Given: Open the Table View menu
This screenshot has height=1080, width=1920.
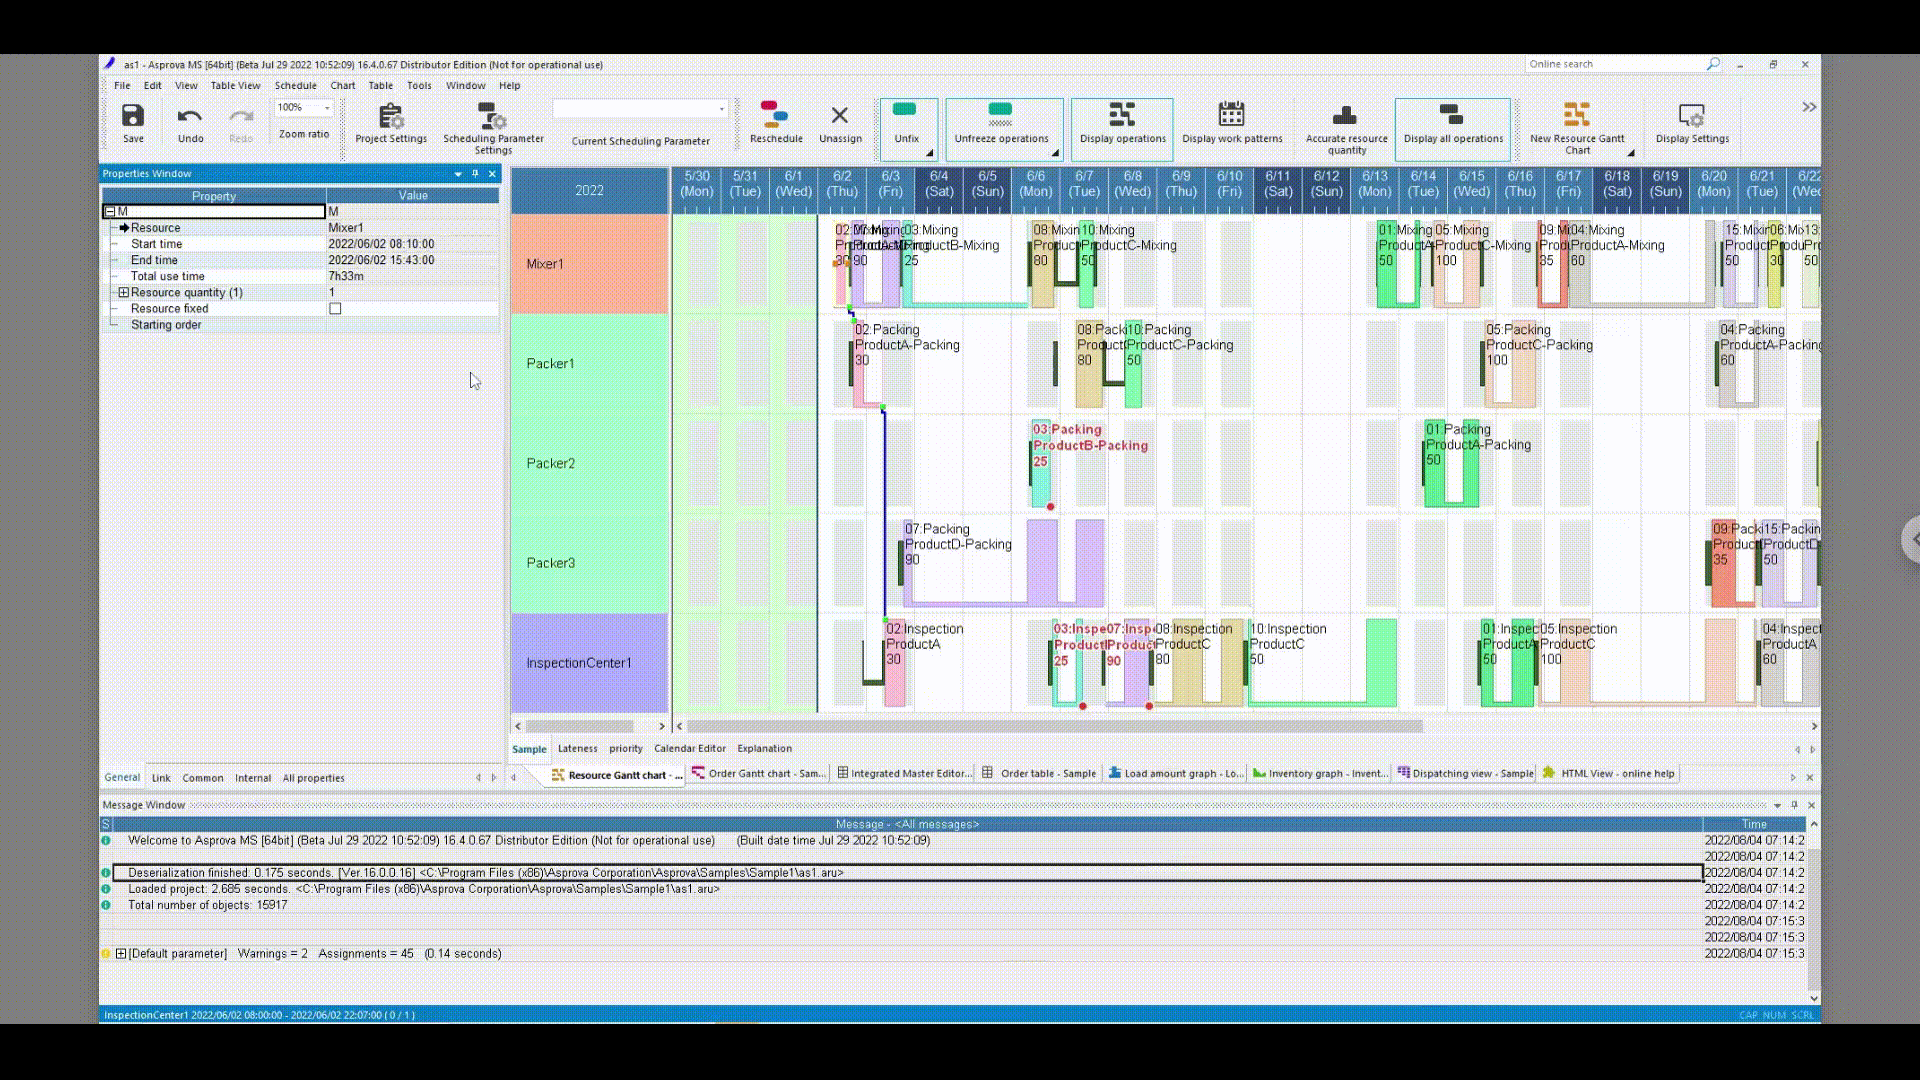Looking at the screenshot, I should pyautogui.click(x=235, y=86).
